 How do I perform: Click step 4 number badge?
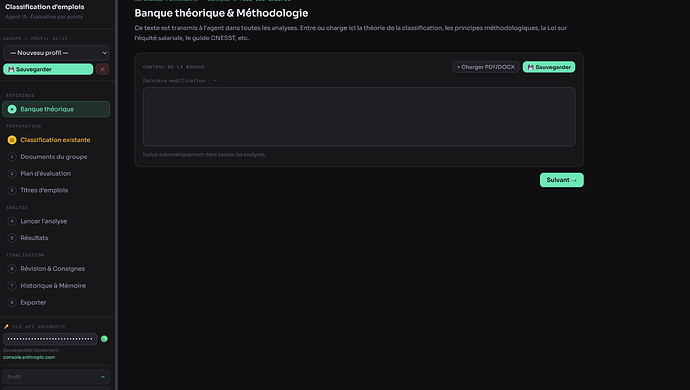(12, 221)
